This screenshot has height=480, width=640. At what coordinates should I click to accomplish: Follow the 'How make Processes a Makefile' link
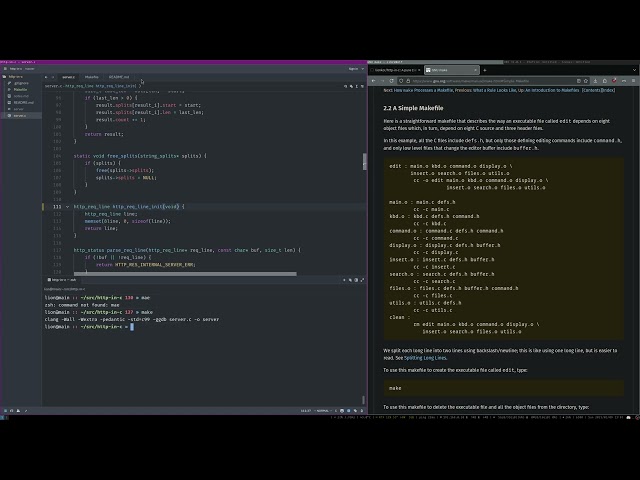pos(423,90)
